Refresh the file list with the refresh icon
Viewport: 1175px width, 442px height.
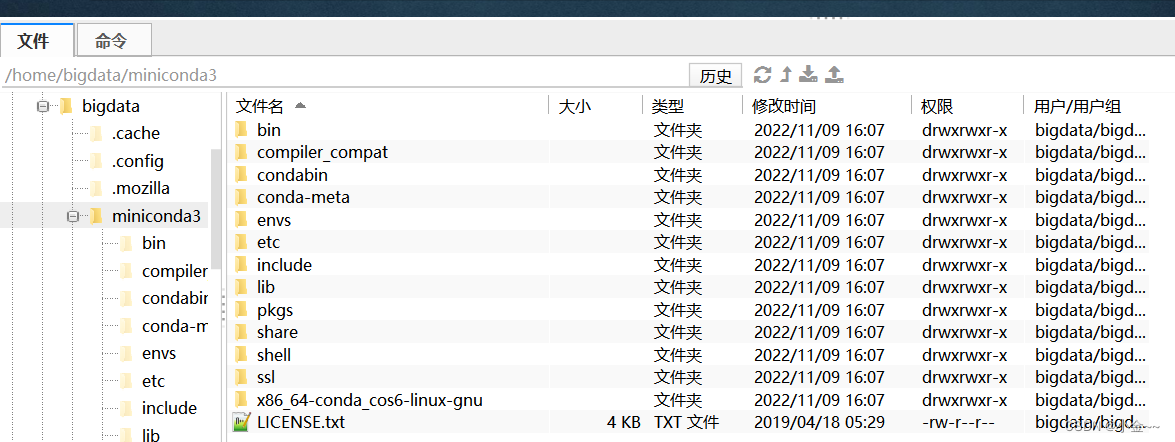[x=762, y=74]
